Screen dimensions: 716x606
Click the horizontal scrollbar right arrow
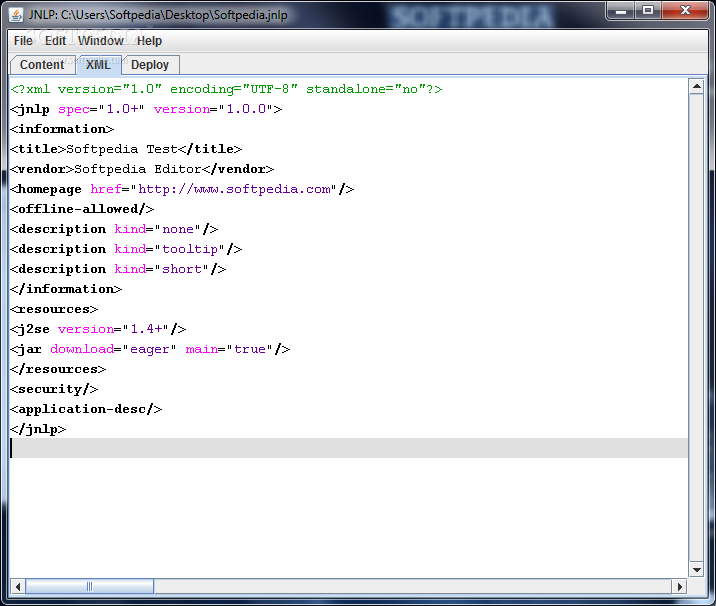coord(679,586)
